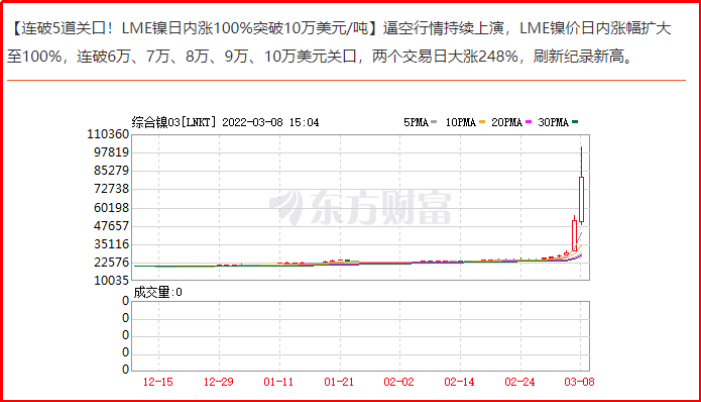701x402 pixels.
Task: Click the y-axis value 47657
Action: [x=111, y=226]
